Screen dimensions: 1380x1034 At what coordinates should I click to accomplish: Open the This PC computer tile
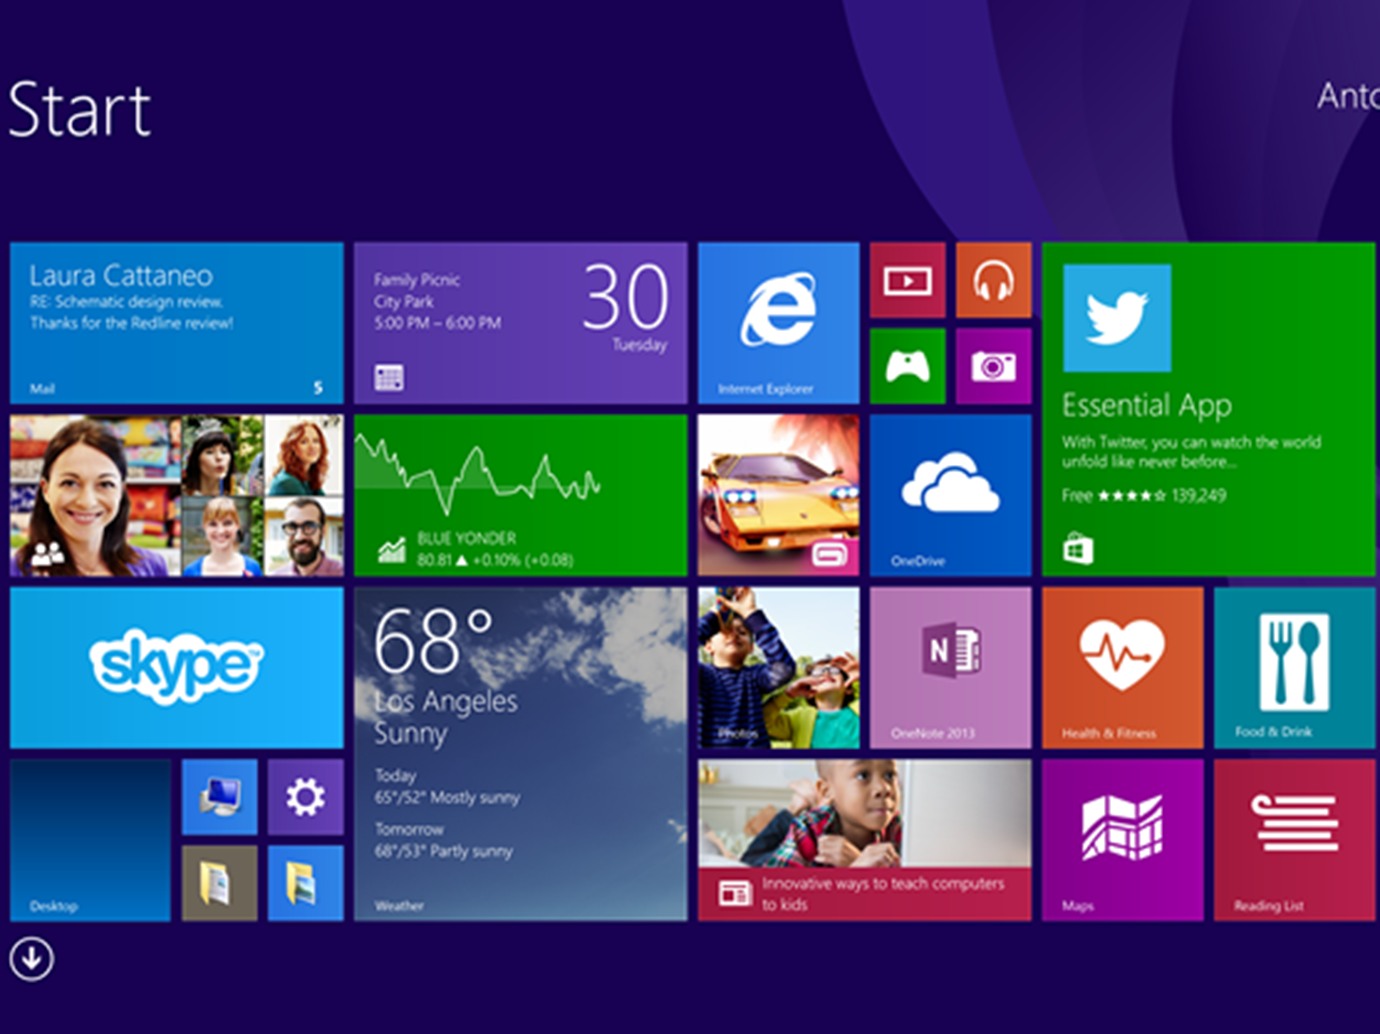(219, 796)
